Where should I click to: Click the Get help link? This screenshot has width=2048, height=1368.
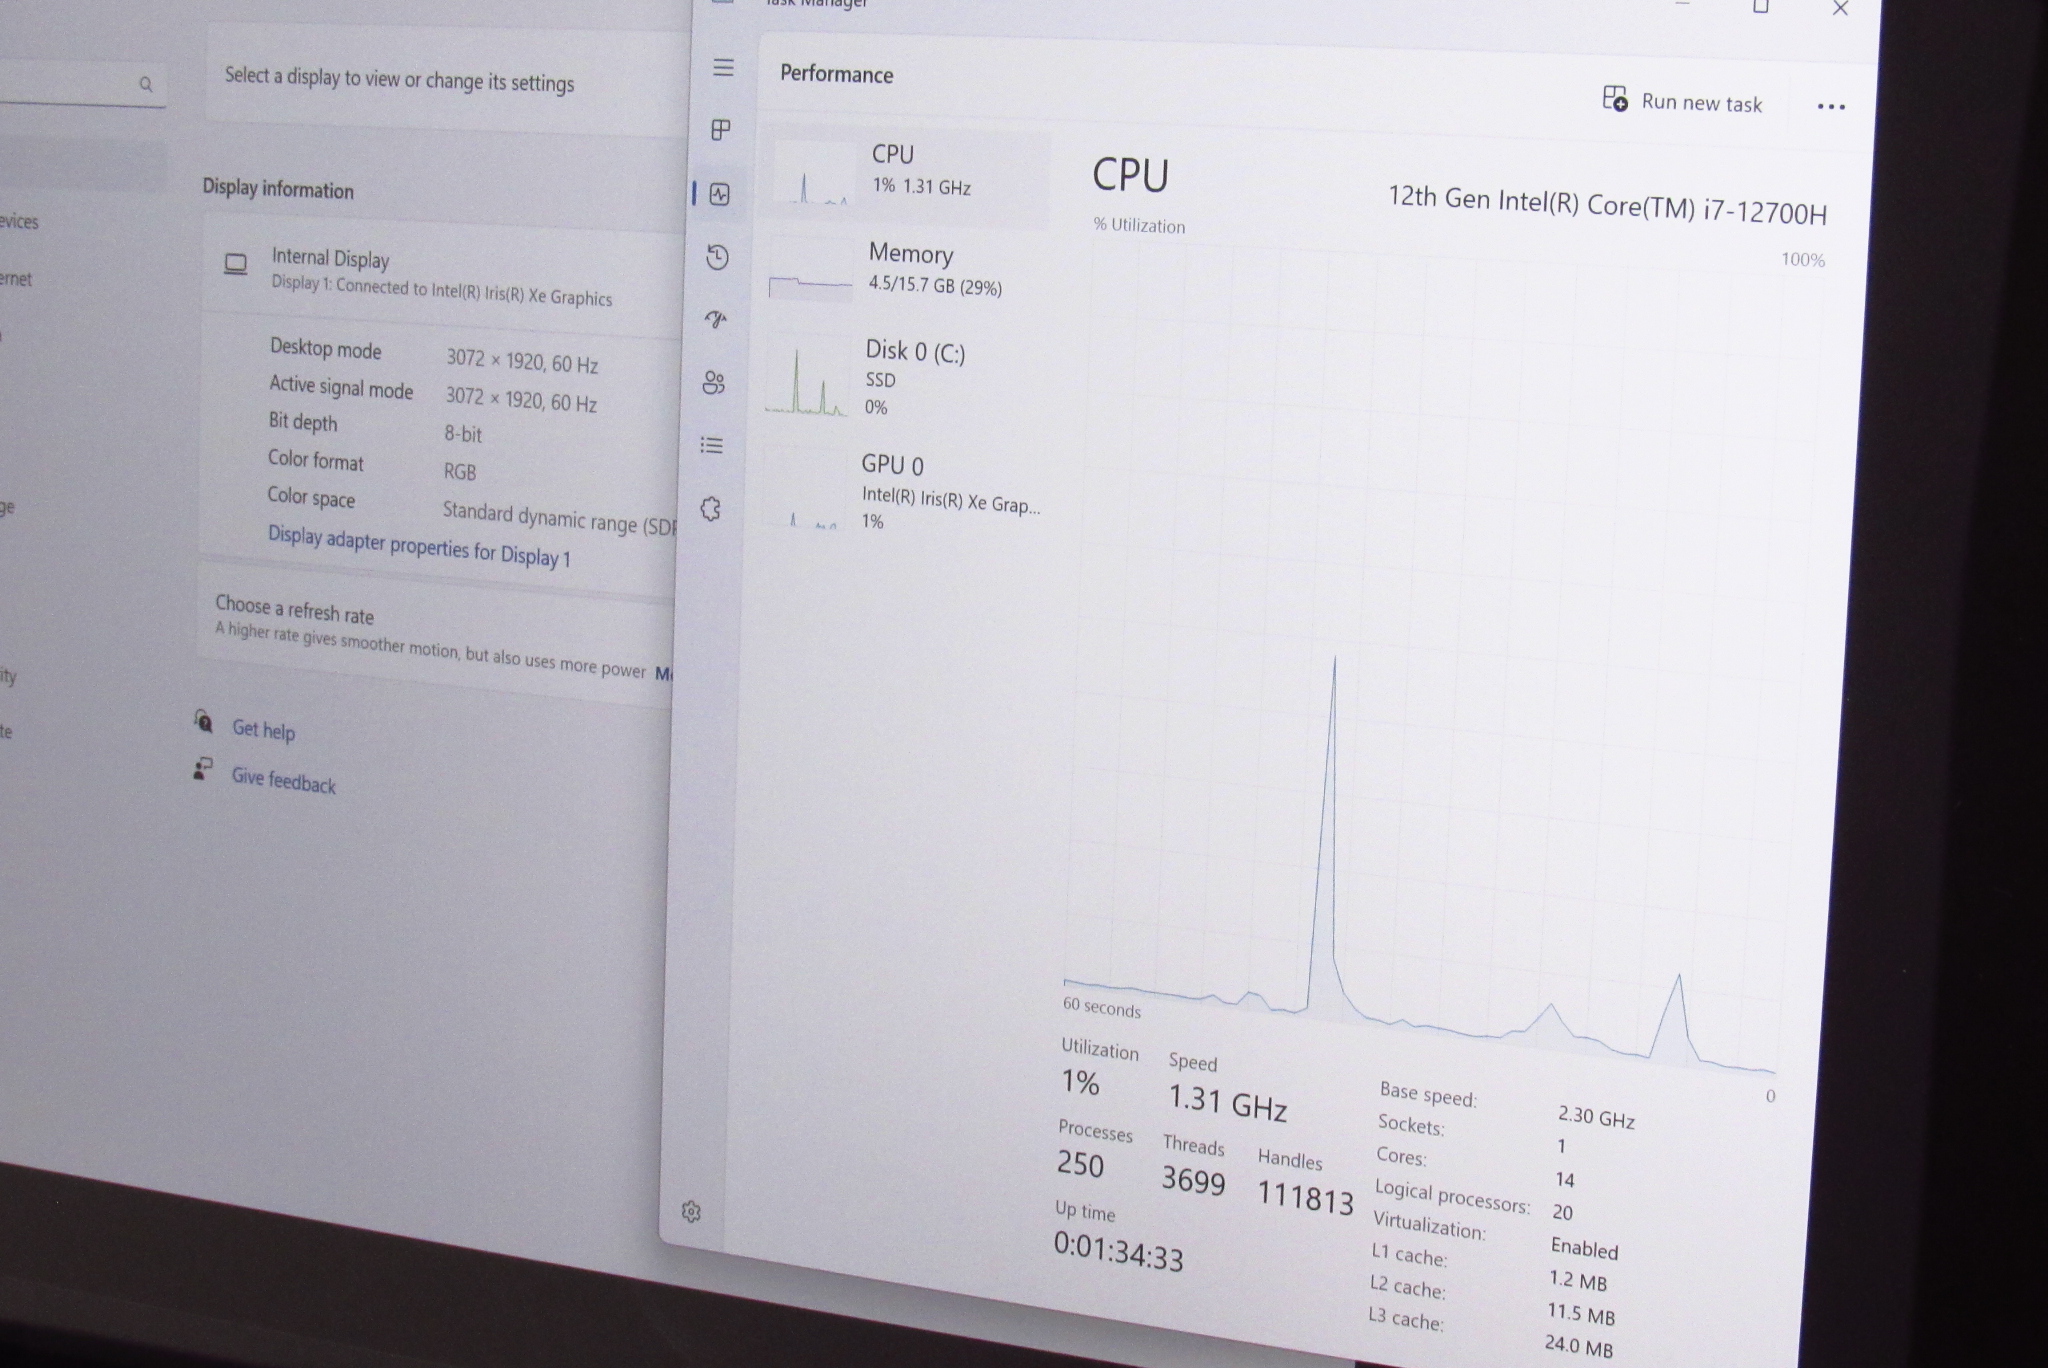click(263, 730)
